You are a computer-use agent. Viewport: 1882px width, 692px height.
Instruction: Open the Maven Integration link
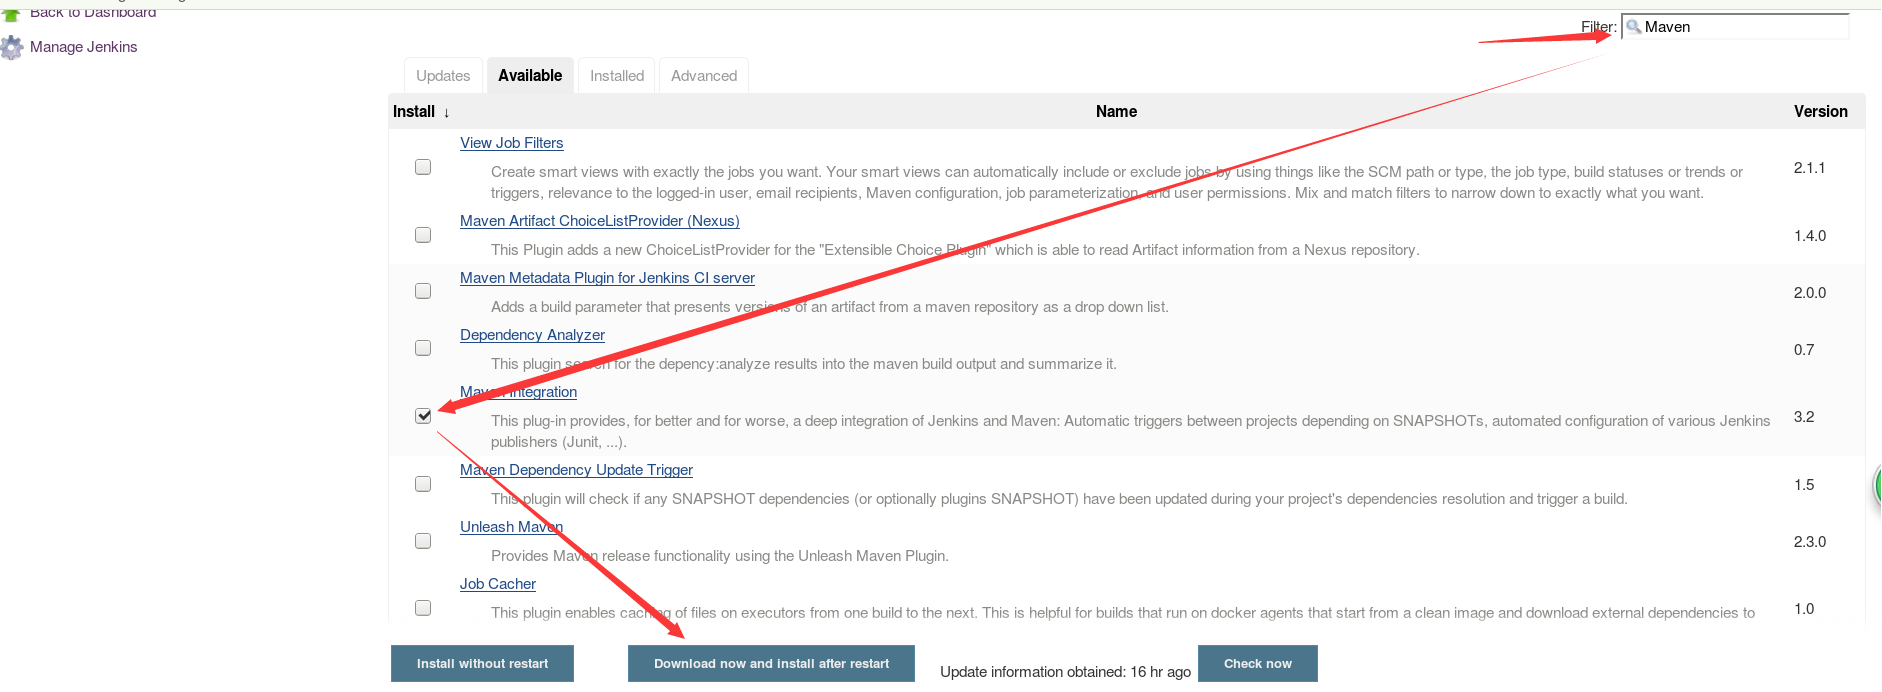[x=518, y=392]
